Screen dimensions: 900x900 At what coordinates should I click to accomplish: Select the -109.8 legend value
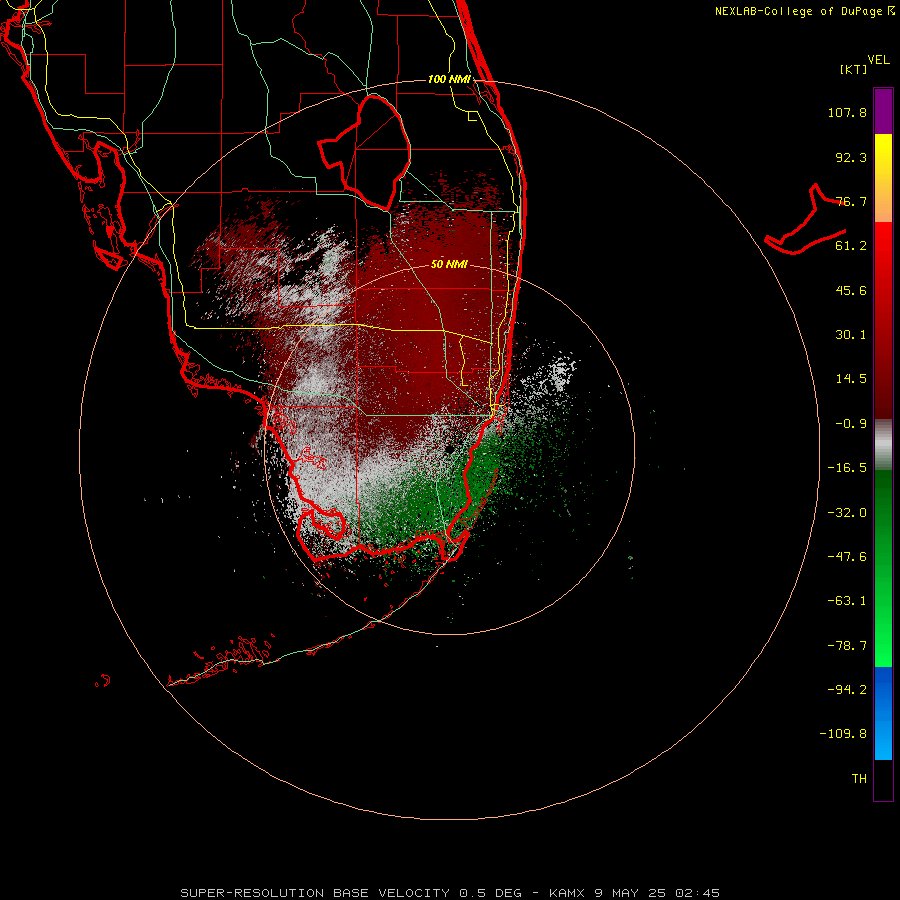[x=843, y=734]
